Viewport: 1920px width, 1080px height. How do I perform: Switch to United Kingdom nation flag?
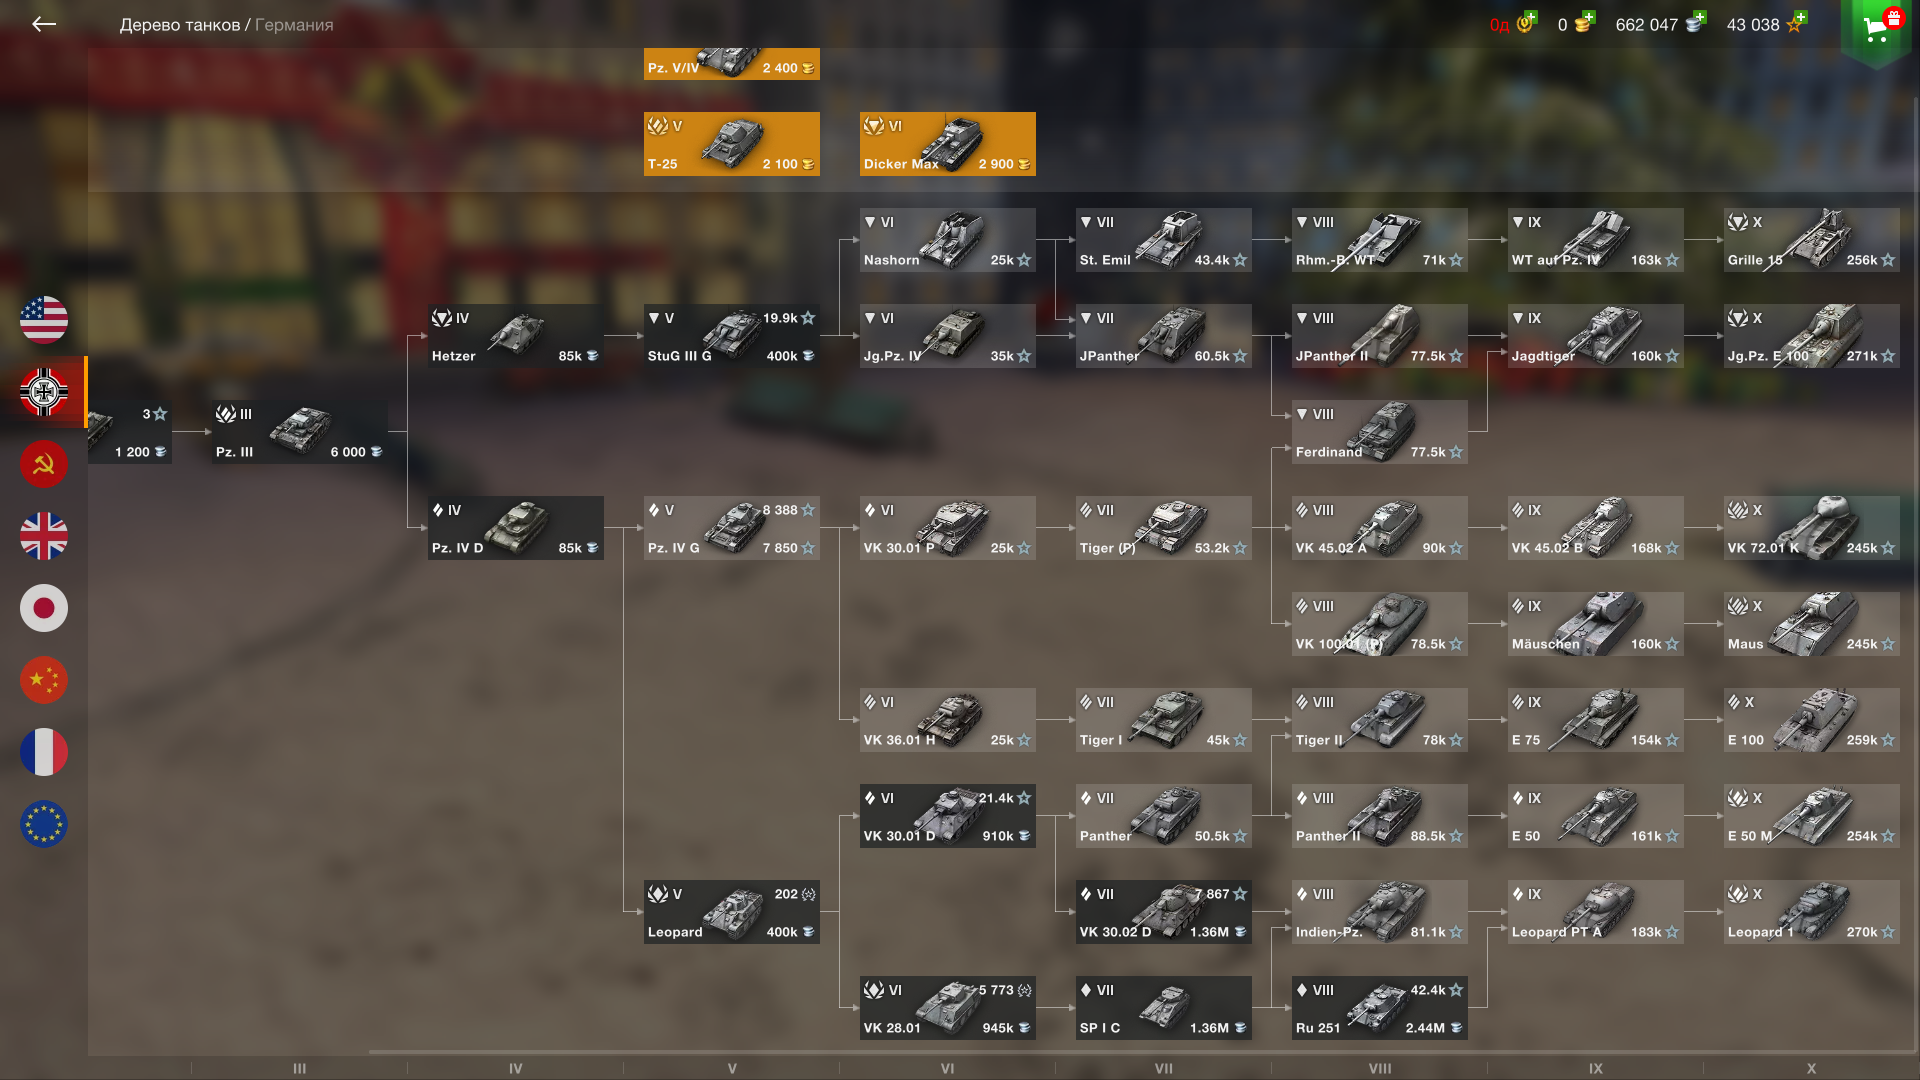coord(44,536)
